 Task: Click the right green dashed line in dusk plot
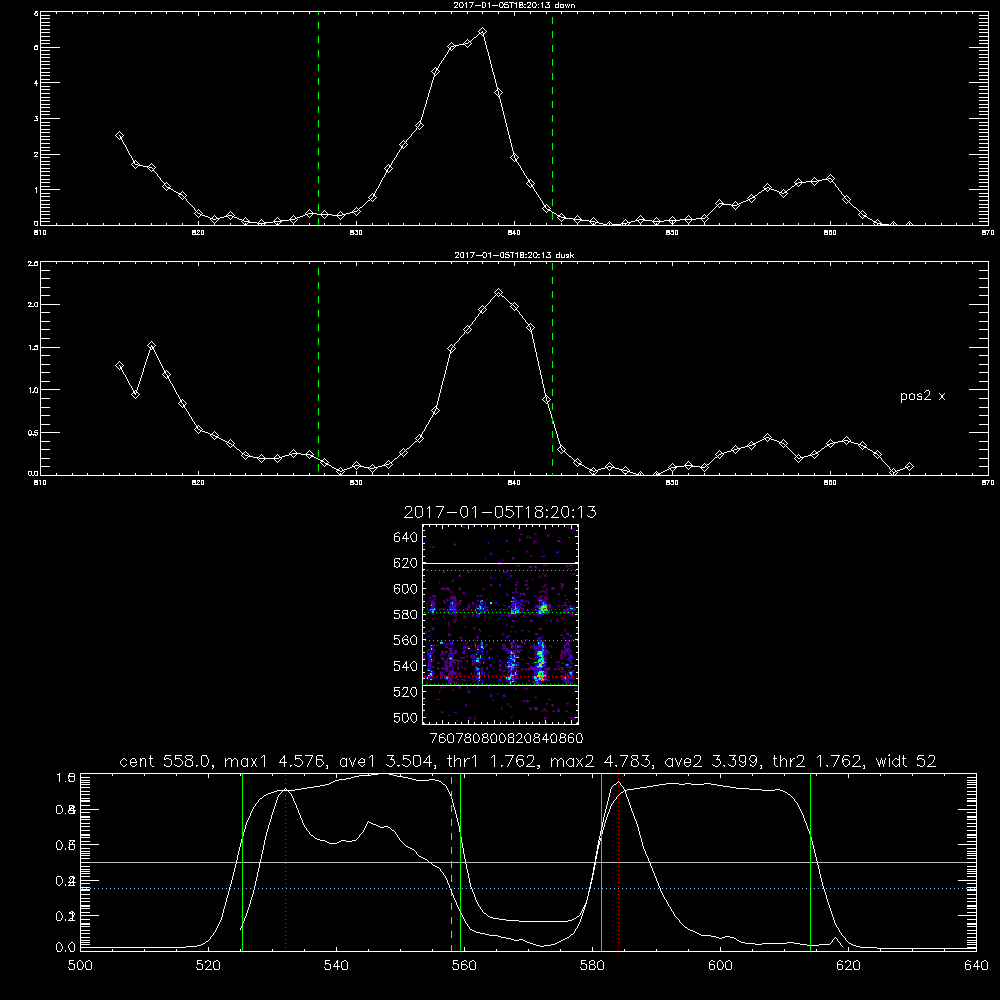(552, 369)
